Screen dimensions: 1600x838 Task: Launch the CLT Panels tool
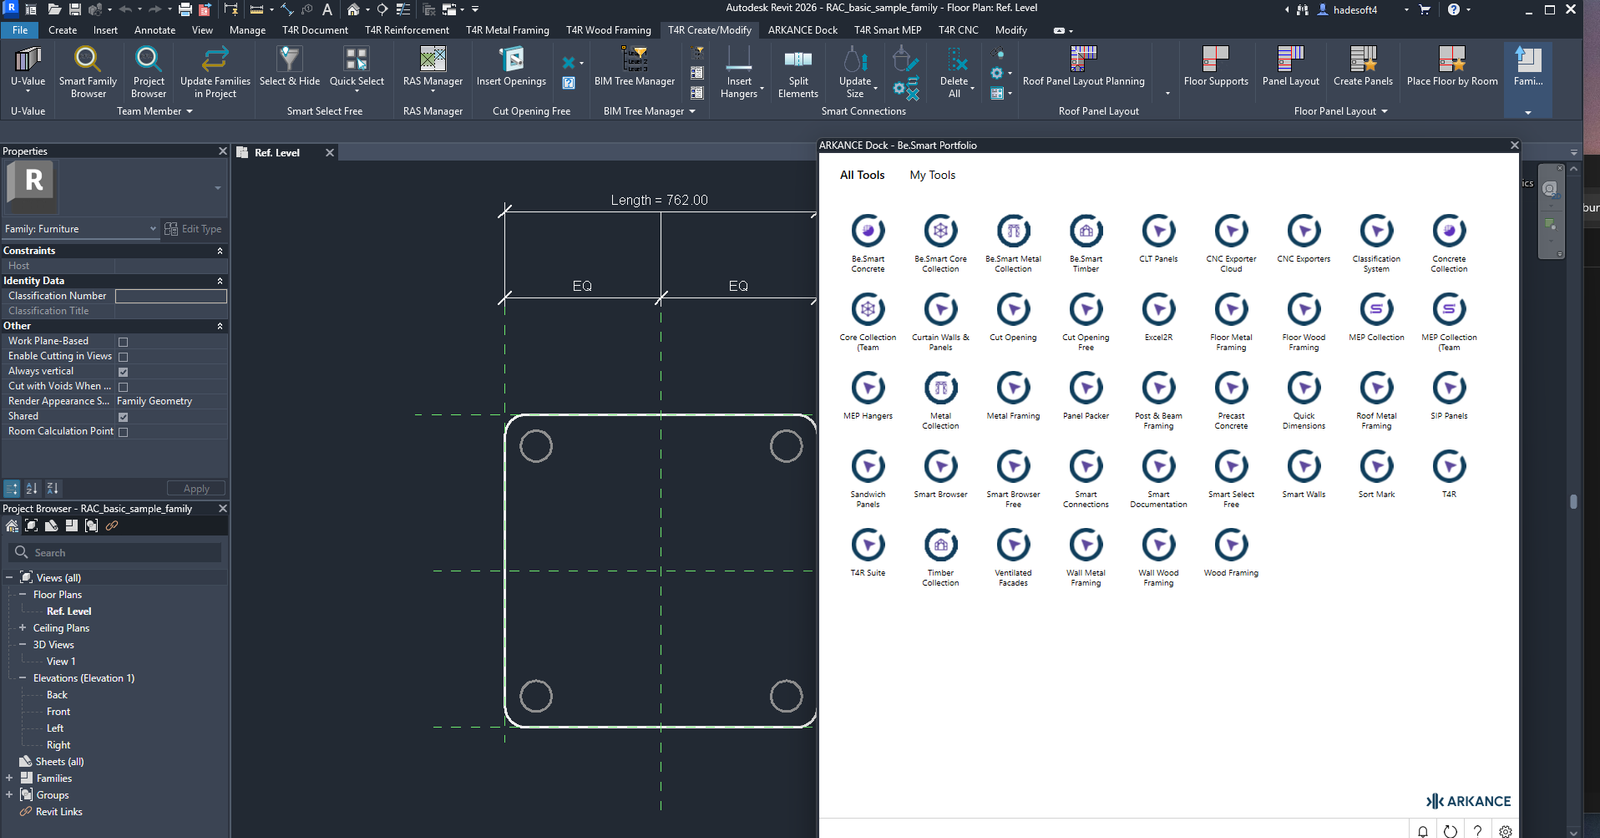pos(1159,238)
